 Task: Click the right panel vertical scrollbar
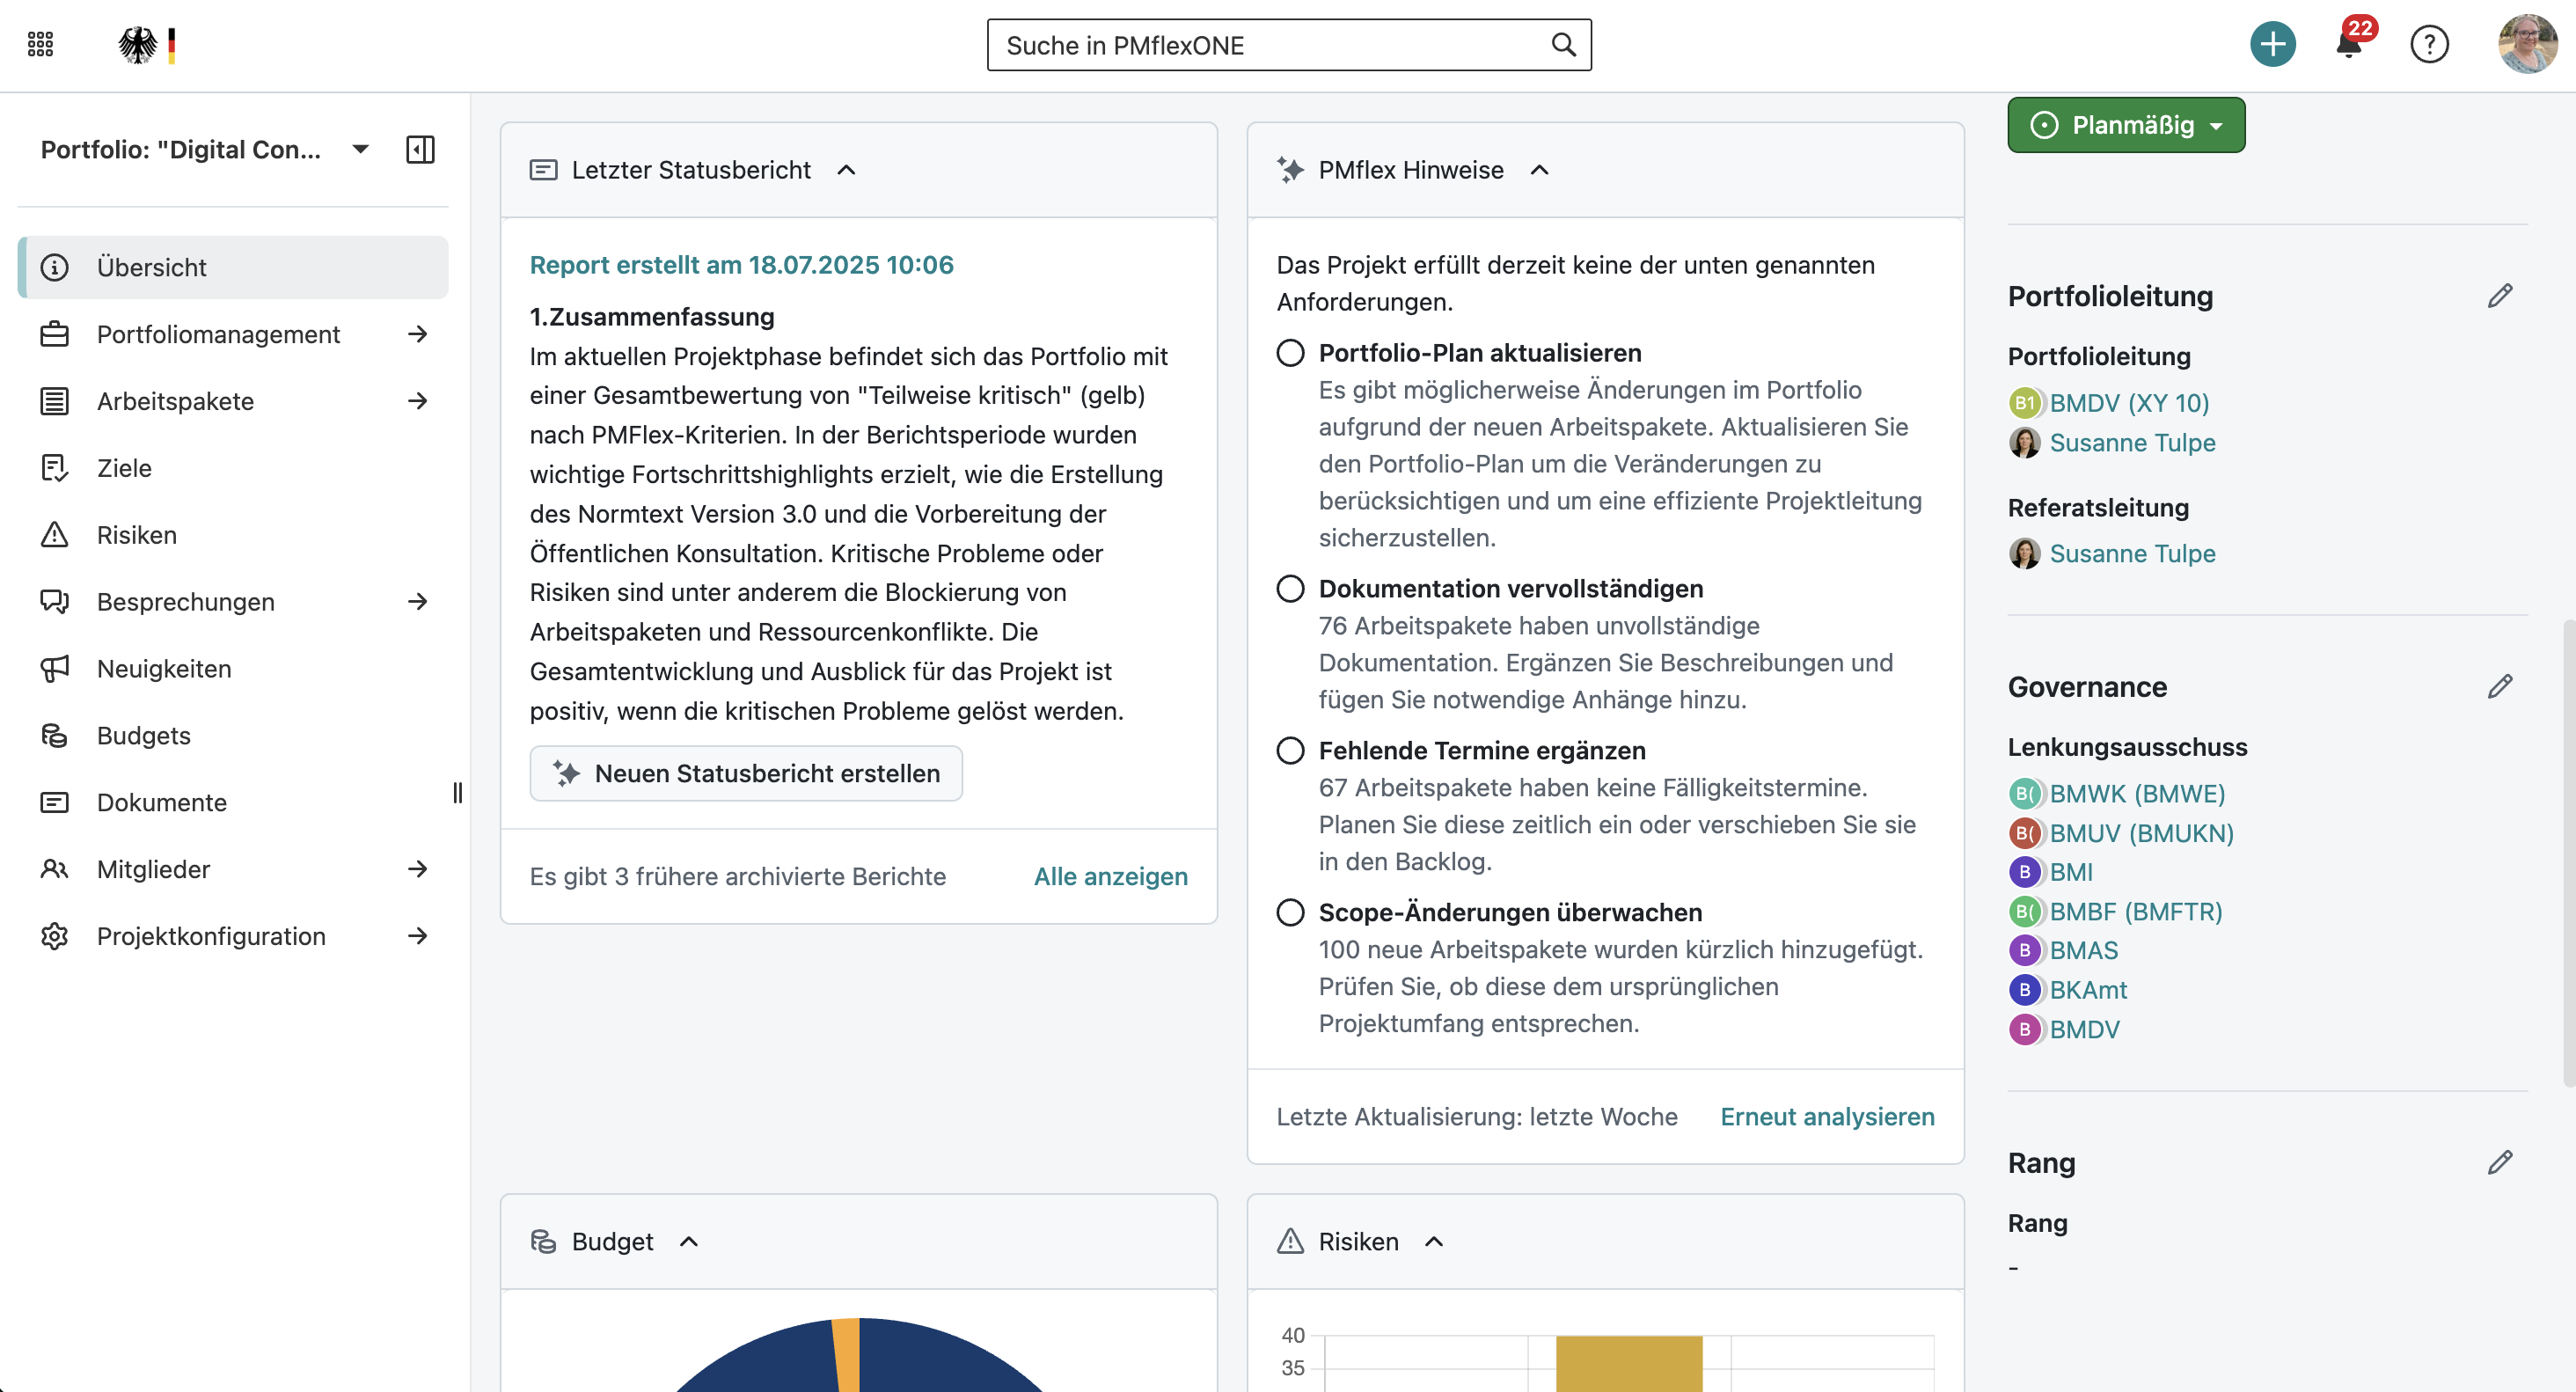tap(2568, 853)
